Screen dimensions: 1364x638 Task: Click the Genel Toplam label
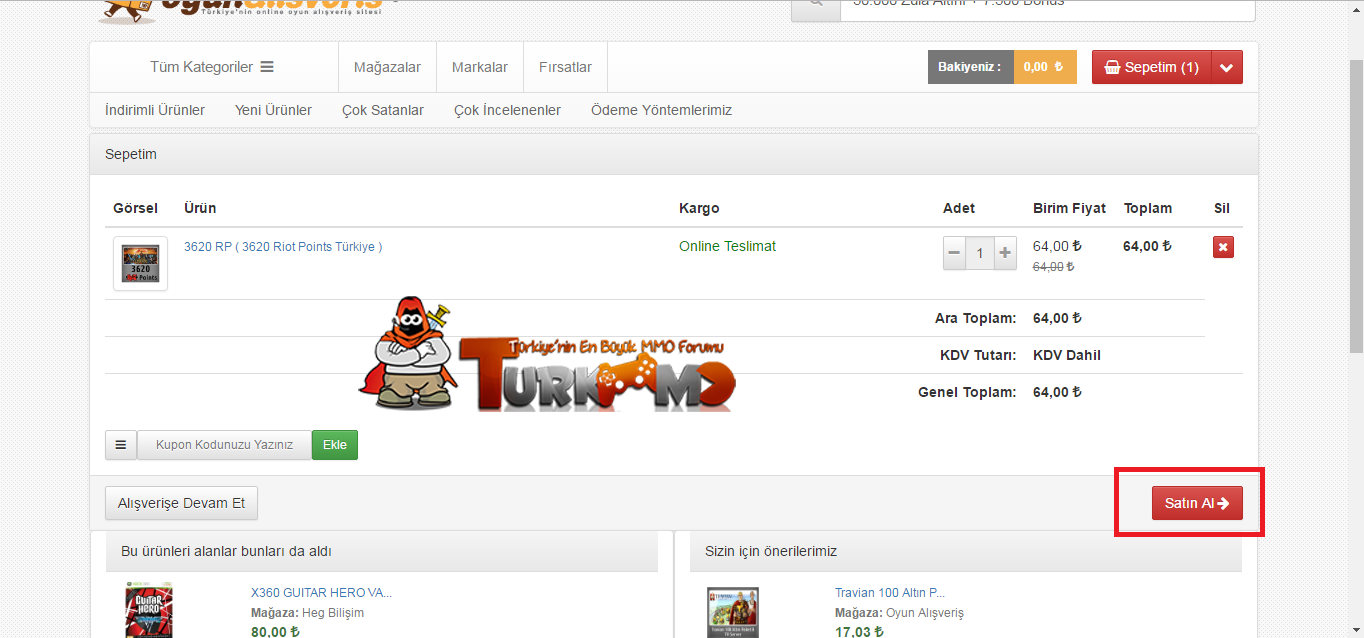967,392
